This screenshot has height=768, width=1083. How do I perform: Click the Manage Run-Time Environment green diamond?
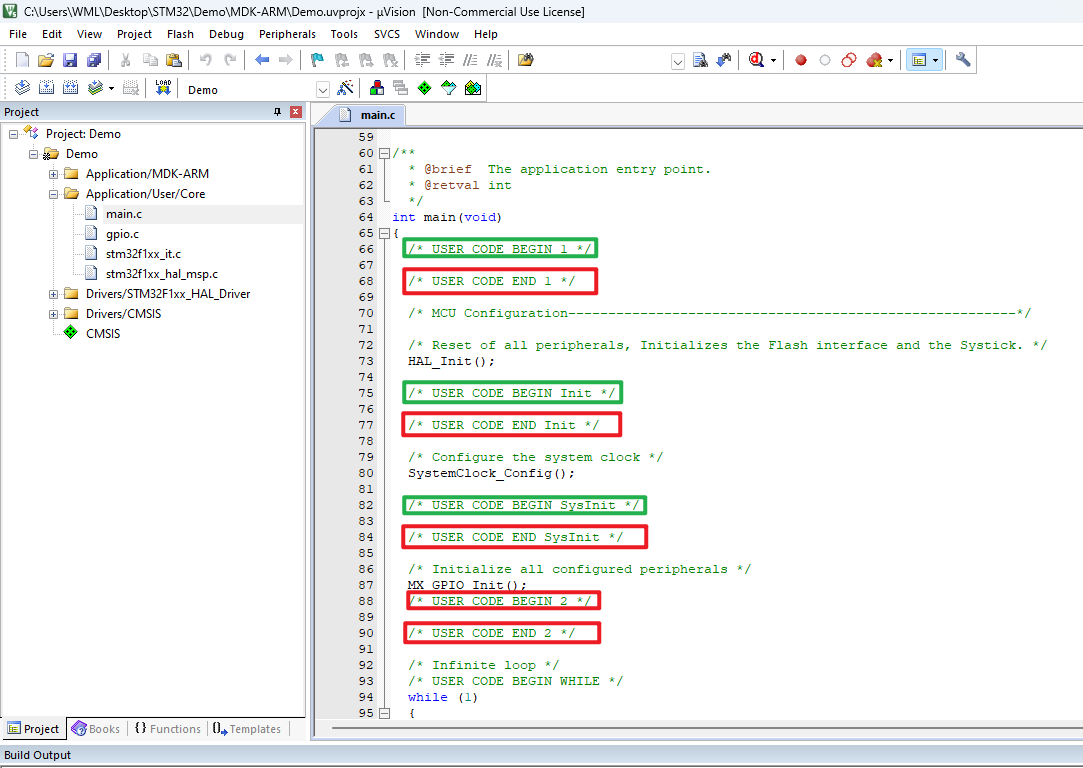(x=424, y=88)
